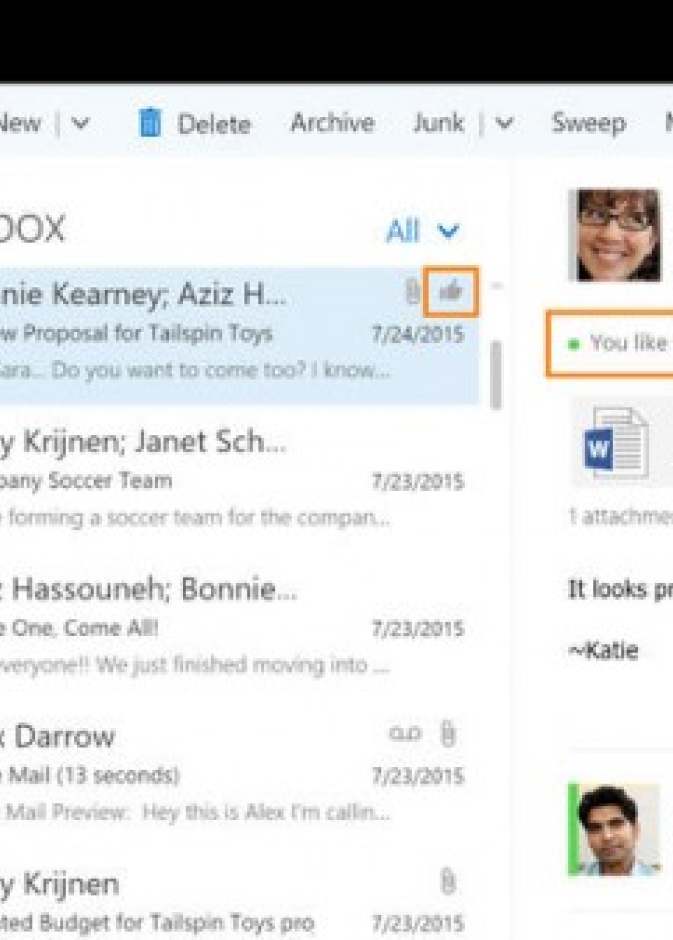The width and height of the screenshot is (673, 940).
Task: Click the Delete label in the toolbar
Action: [214, 125]
